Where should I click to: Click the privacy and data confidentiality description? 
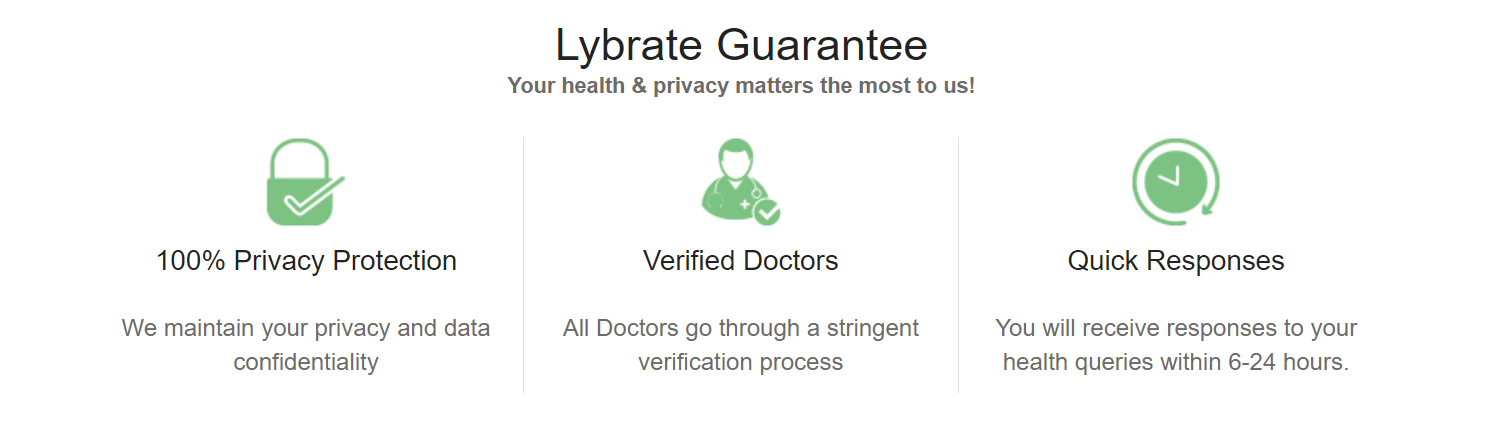coord(306,345)
